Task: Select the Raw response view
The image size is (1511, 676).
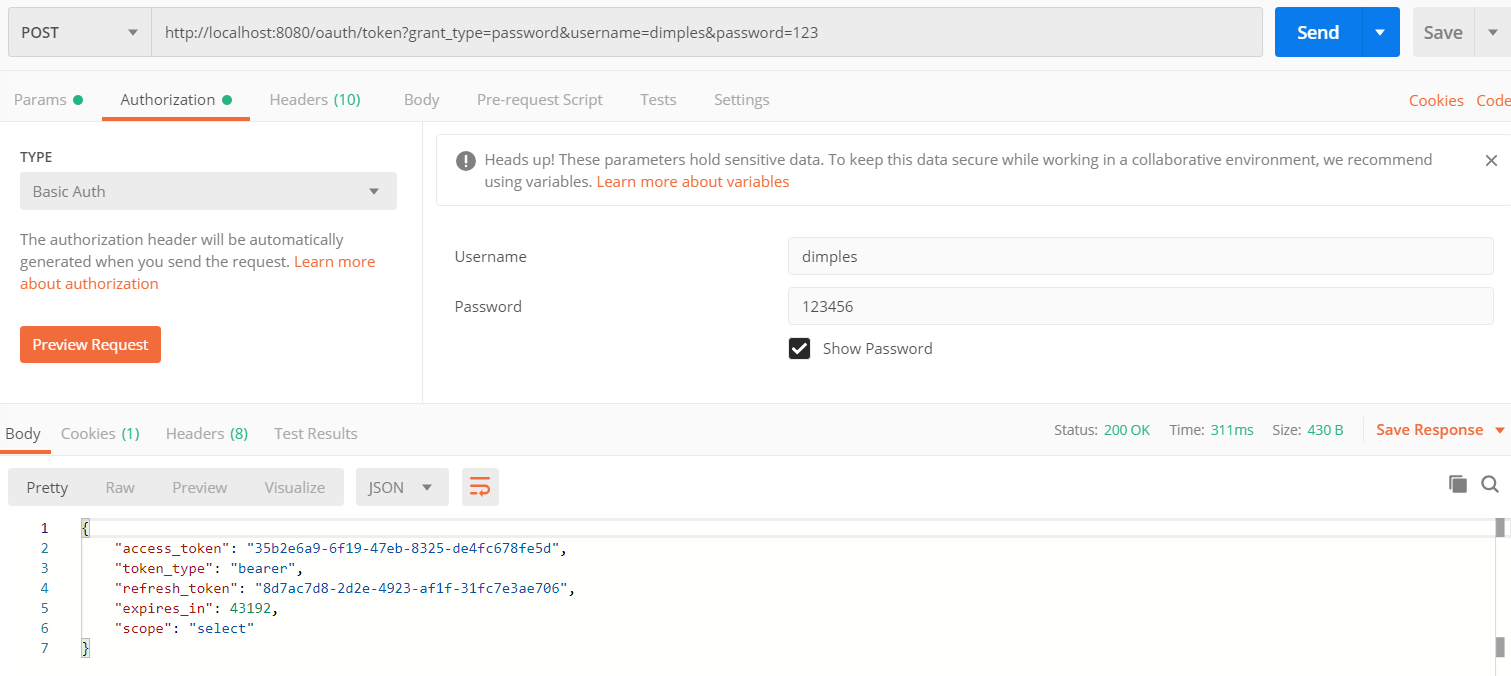Action: 120,487
